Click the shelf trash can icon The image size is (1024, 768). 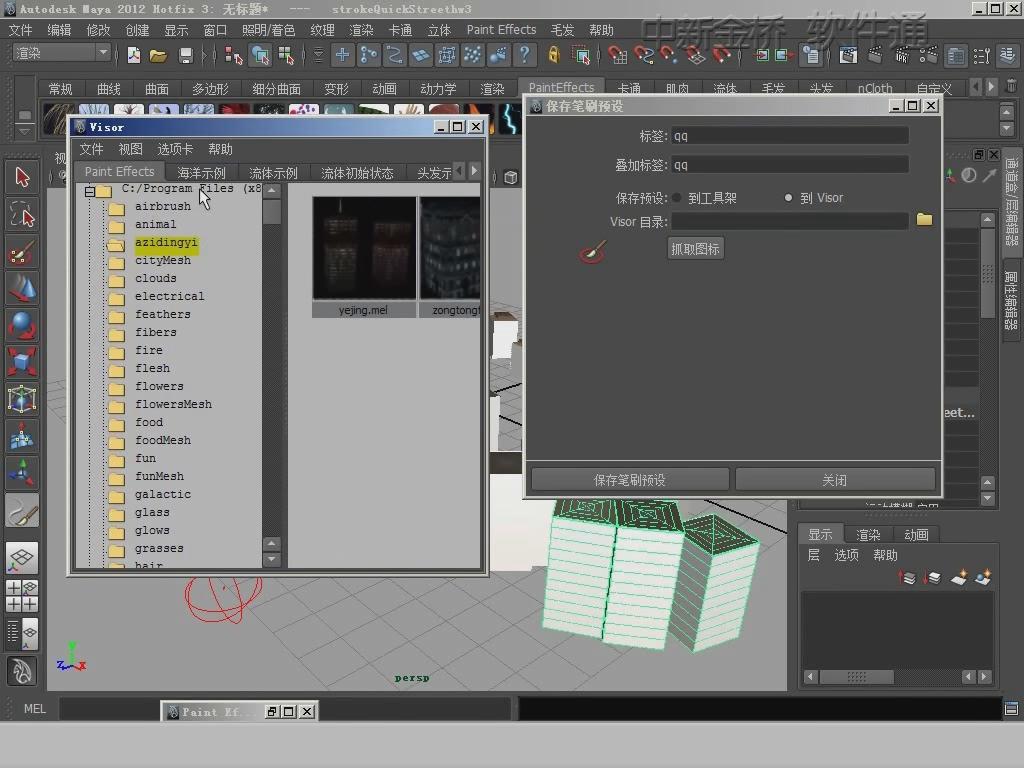[1010, 86]
